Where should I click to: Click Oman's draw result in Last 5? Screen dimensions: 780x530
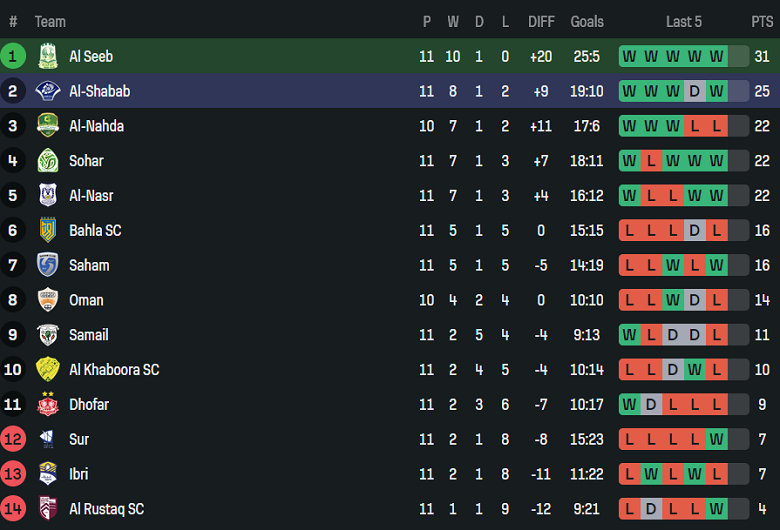pyautogui.click(x=694, y=300)
